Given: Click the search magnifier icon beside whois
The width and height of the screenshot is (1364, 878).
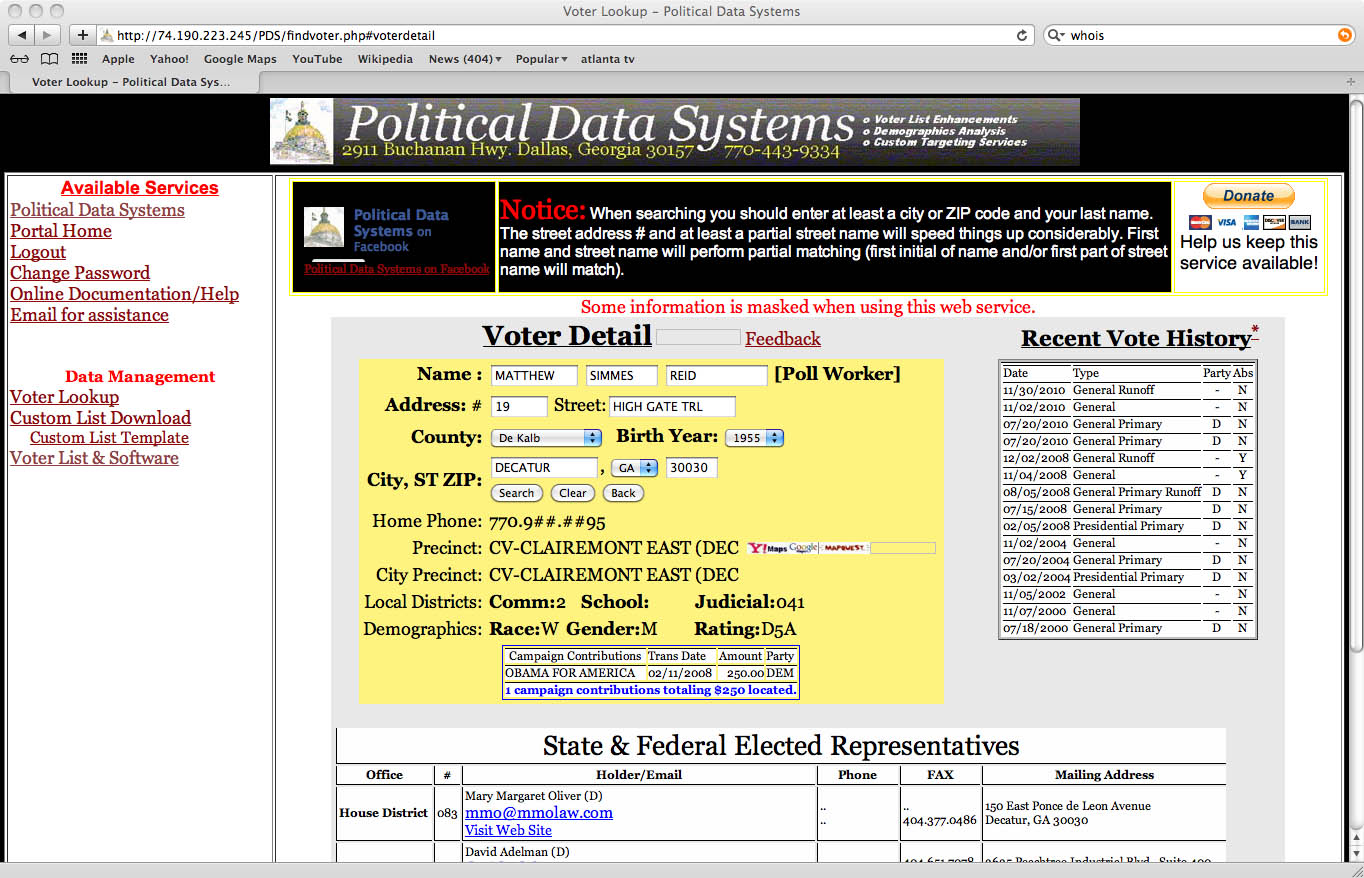Looking at the screenshot, I should 1054,35.
